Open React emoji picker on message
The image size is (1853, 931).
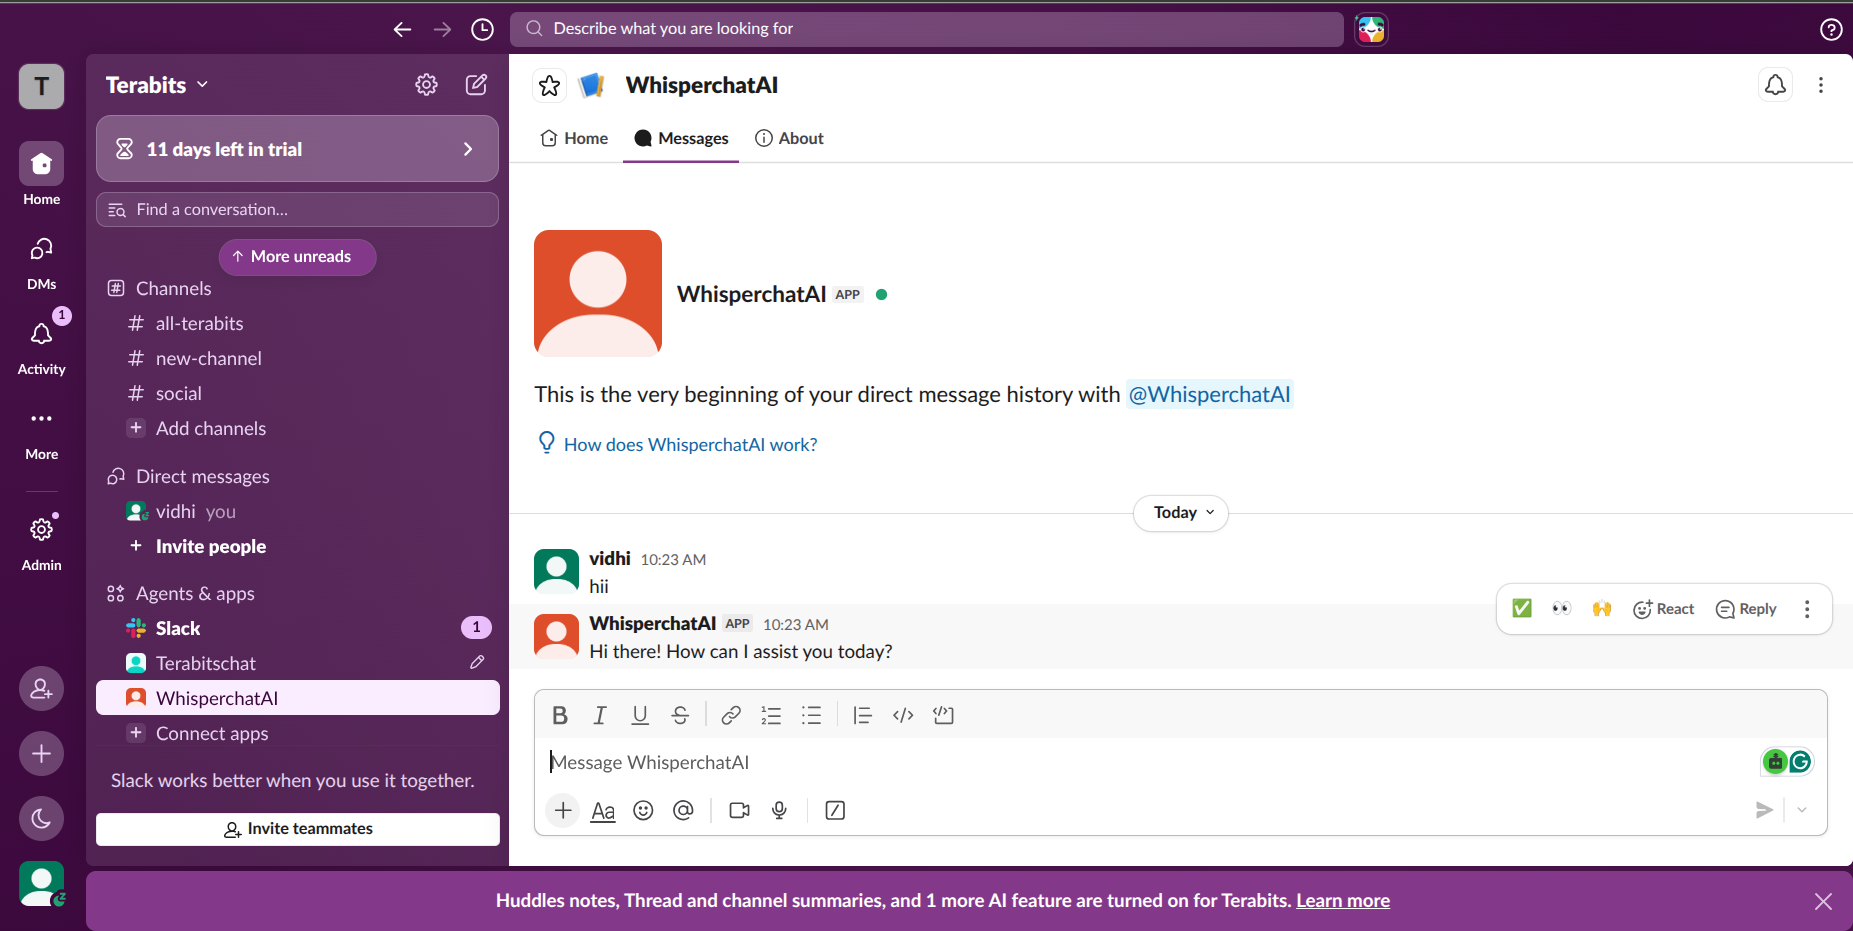[x=1663, y=609]
